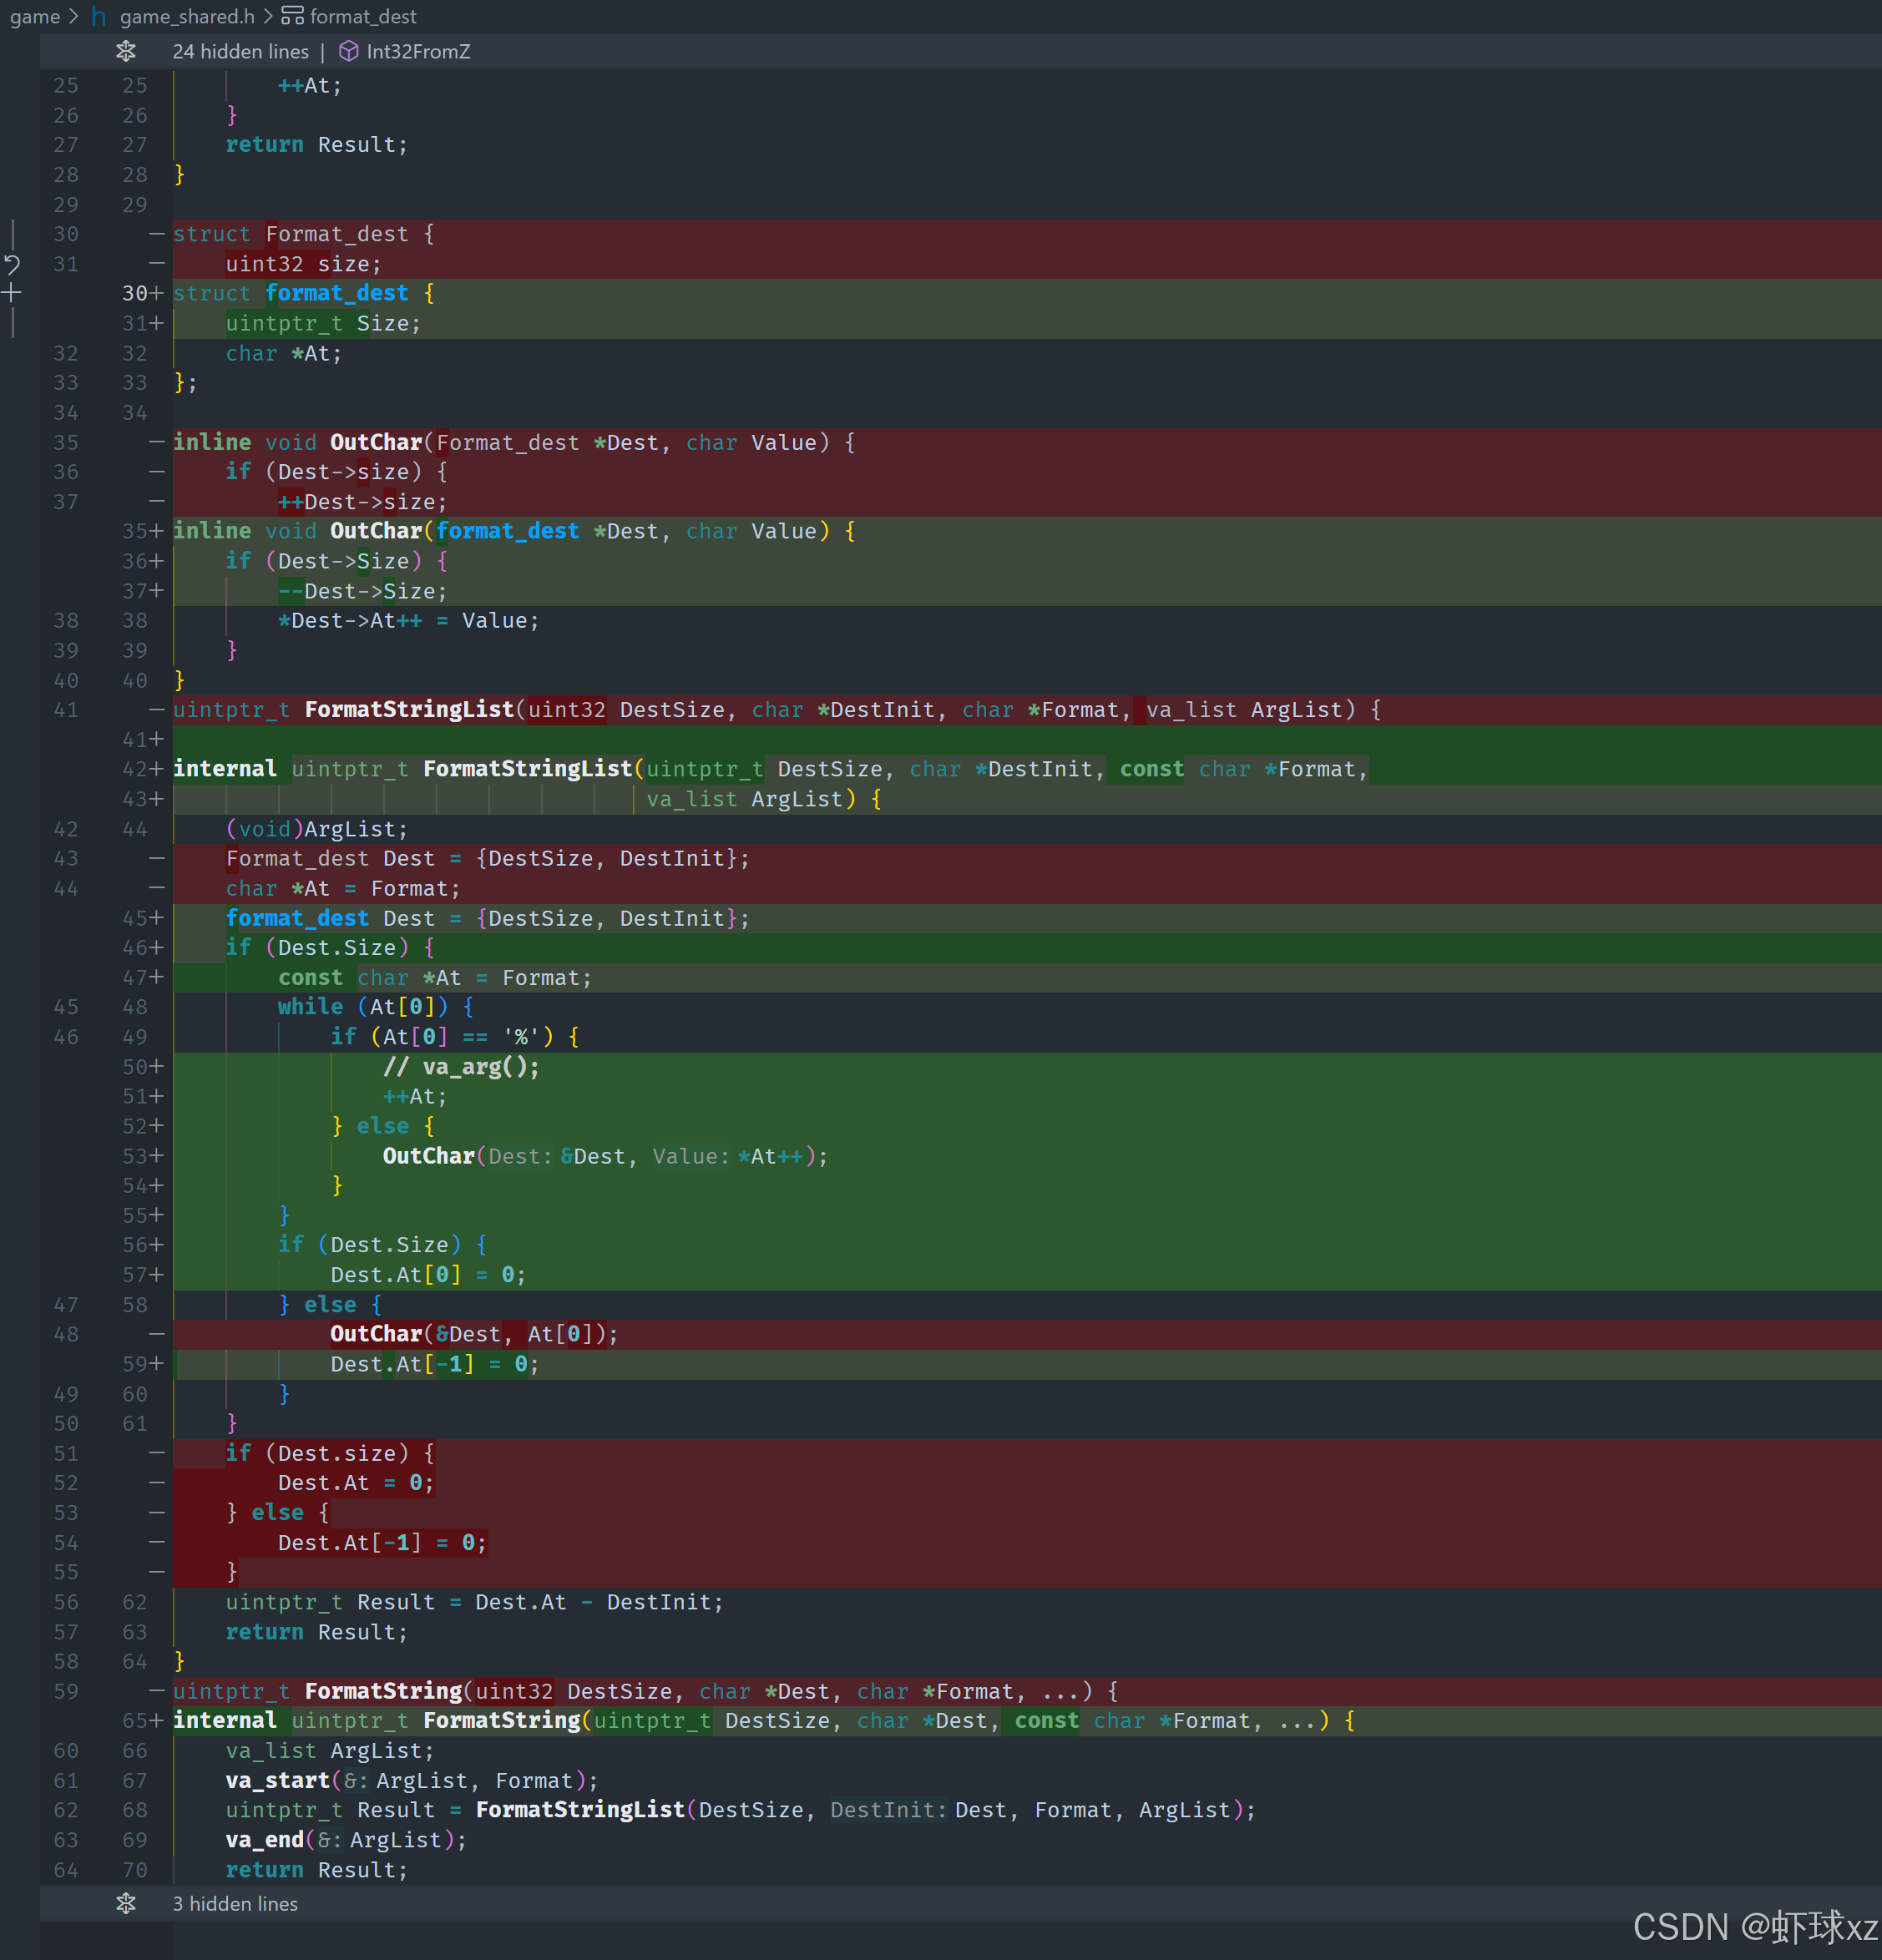
Task: Click removed line 'uint32 size;'
Action: tap(303, 265)
